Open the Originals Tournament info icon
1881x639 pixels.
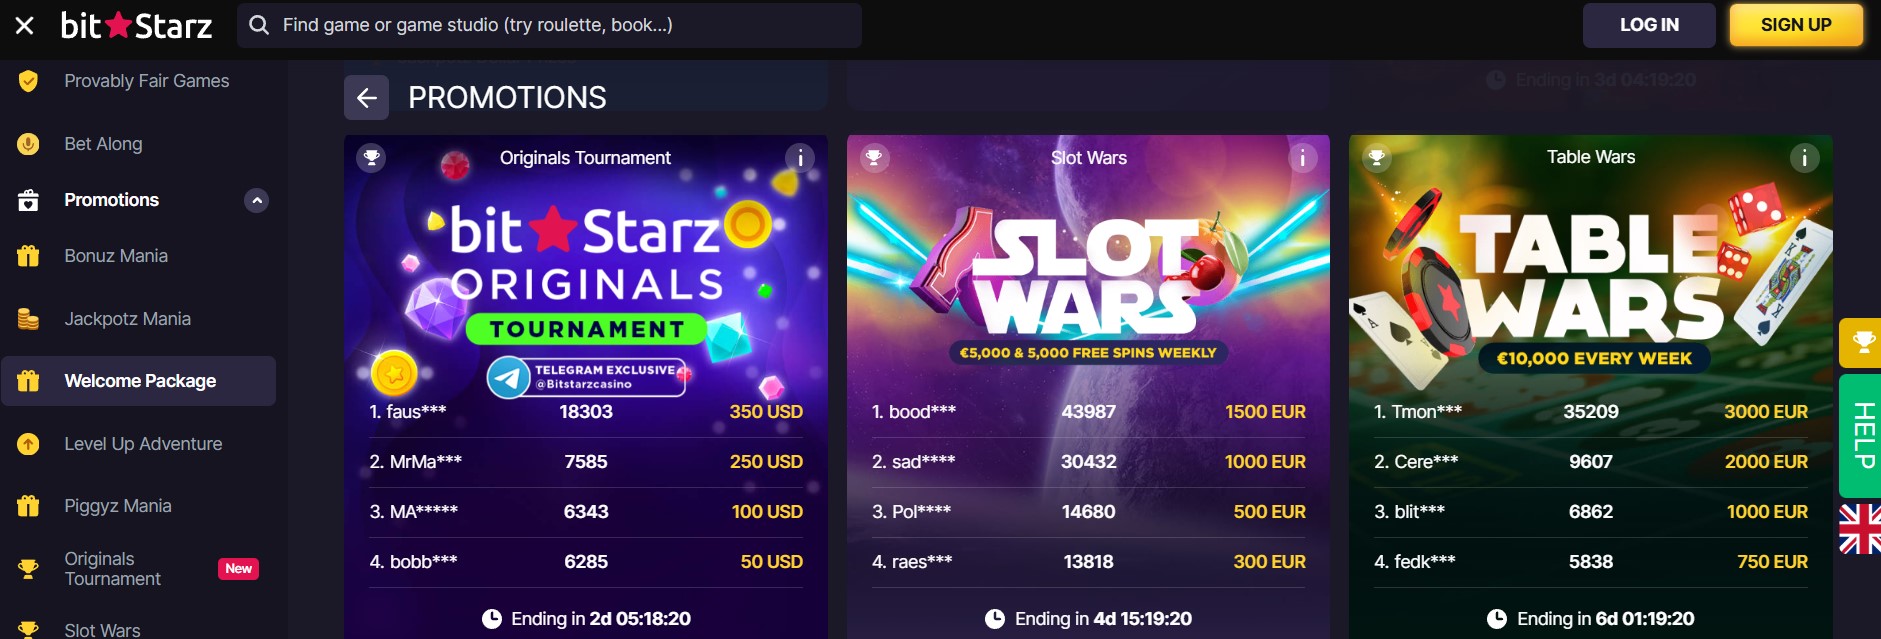800,157
